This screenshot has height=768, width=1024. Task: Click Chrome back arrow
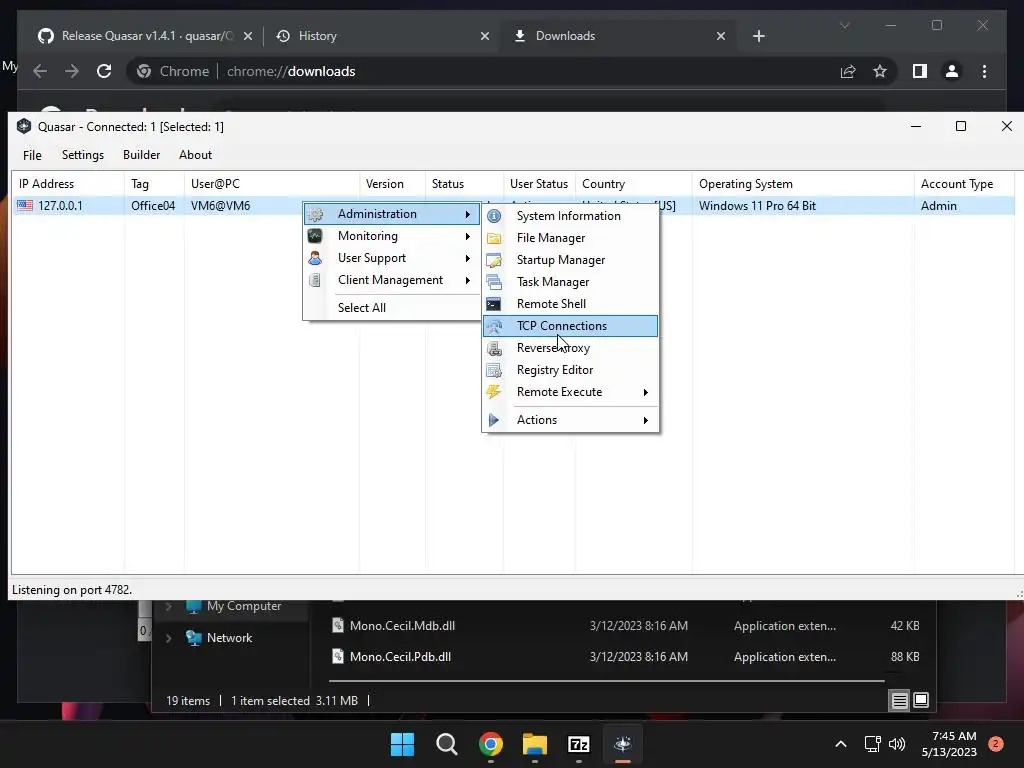[40, 71]
